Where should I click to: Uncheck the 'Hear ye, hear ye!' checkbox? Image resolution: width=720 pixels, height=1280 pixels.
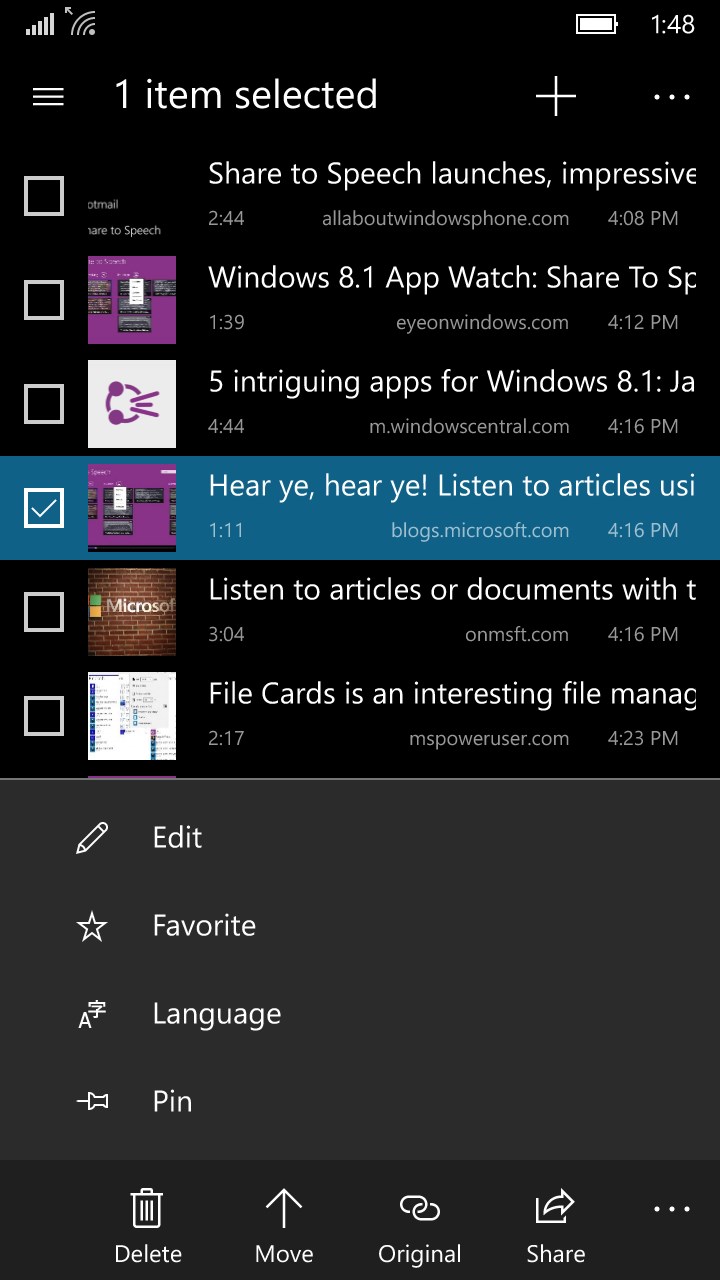[44, 508]
